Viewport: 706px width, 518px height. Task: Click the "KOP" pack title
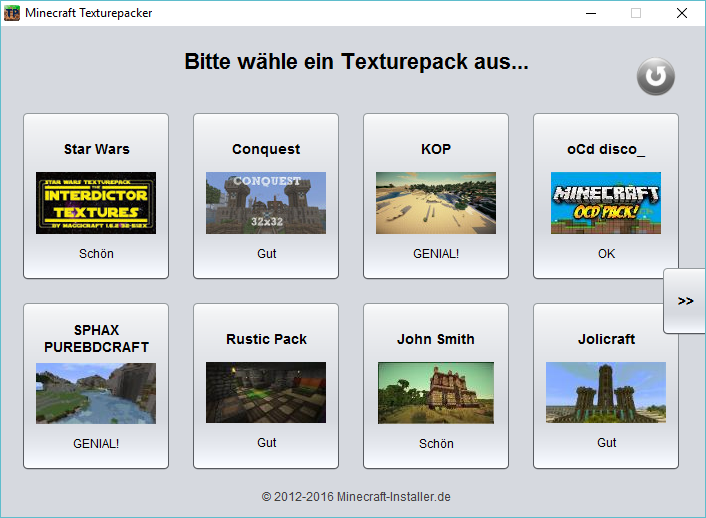(436, 149)
